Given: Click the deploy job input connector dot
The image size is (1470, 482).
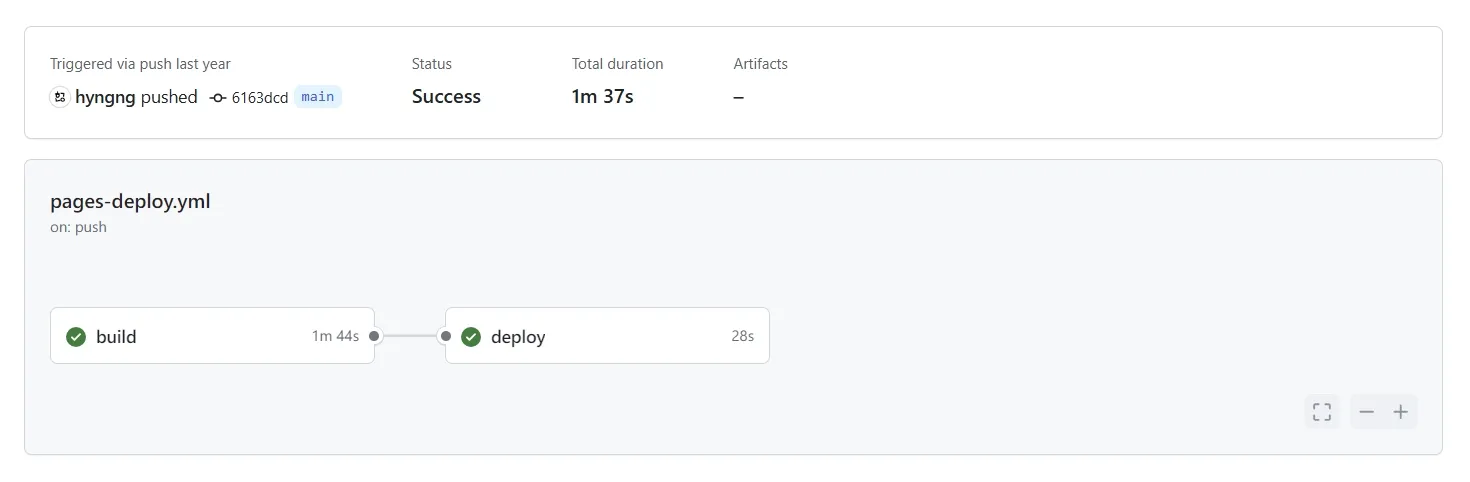Looking at the screenshot, I should click(445, 336).
